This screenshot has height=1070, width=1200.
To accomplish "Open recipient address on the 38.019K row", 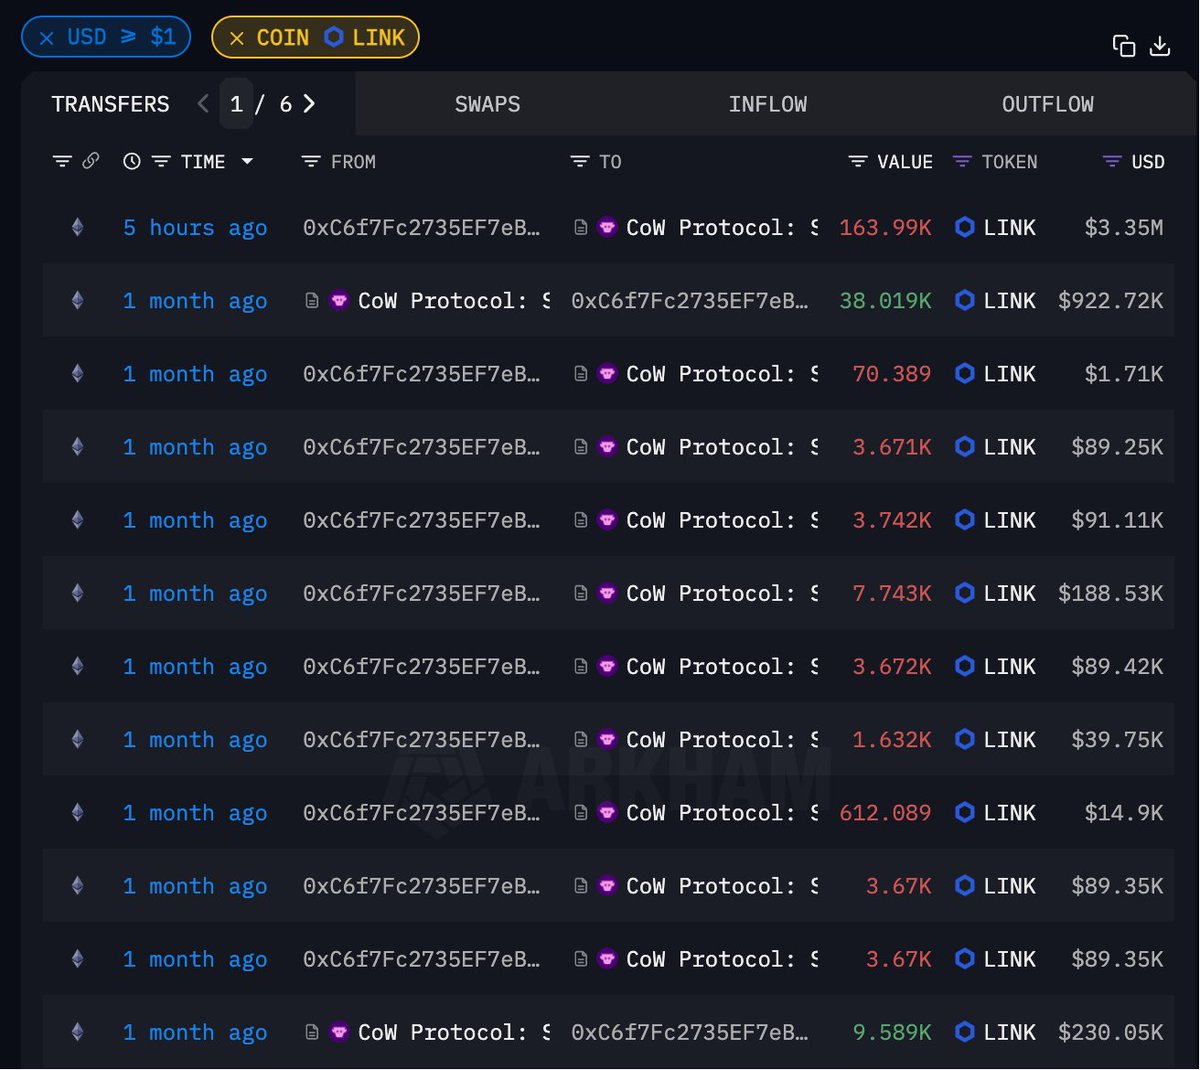I will (x=689, y=301).
